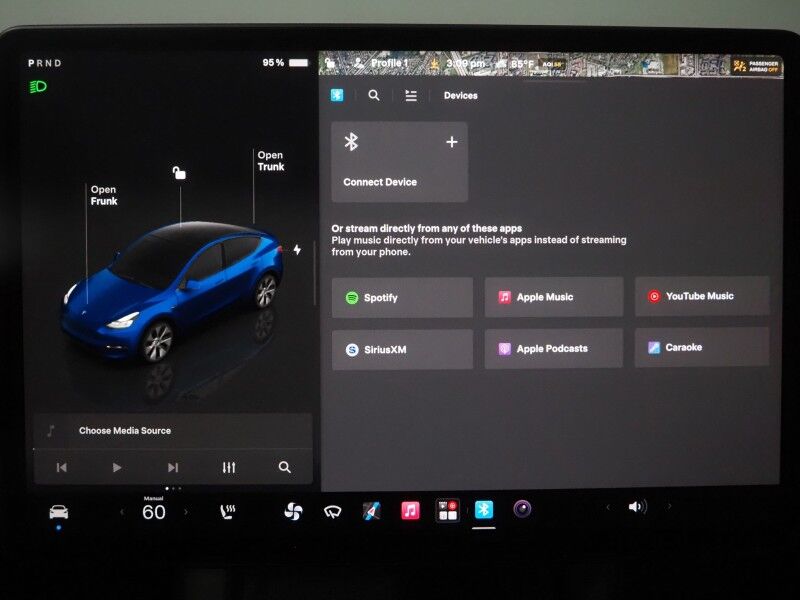Screen dimensions: 800x600
Task: Click plus icon to add Bluetooth device
Action: click(452, 142)
